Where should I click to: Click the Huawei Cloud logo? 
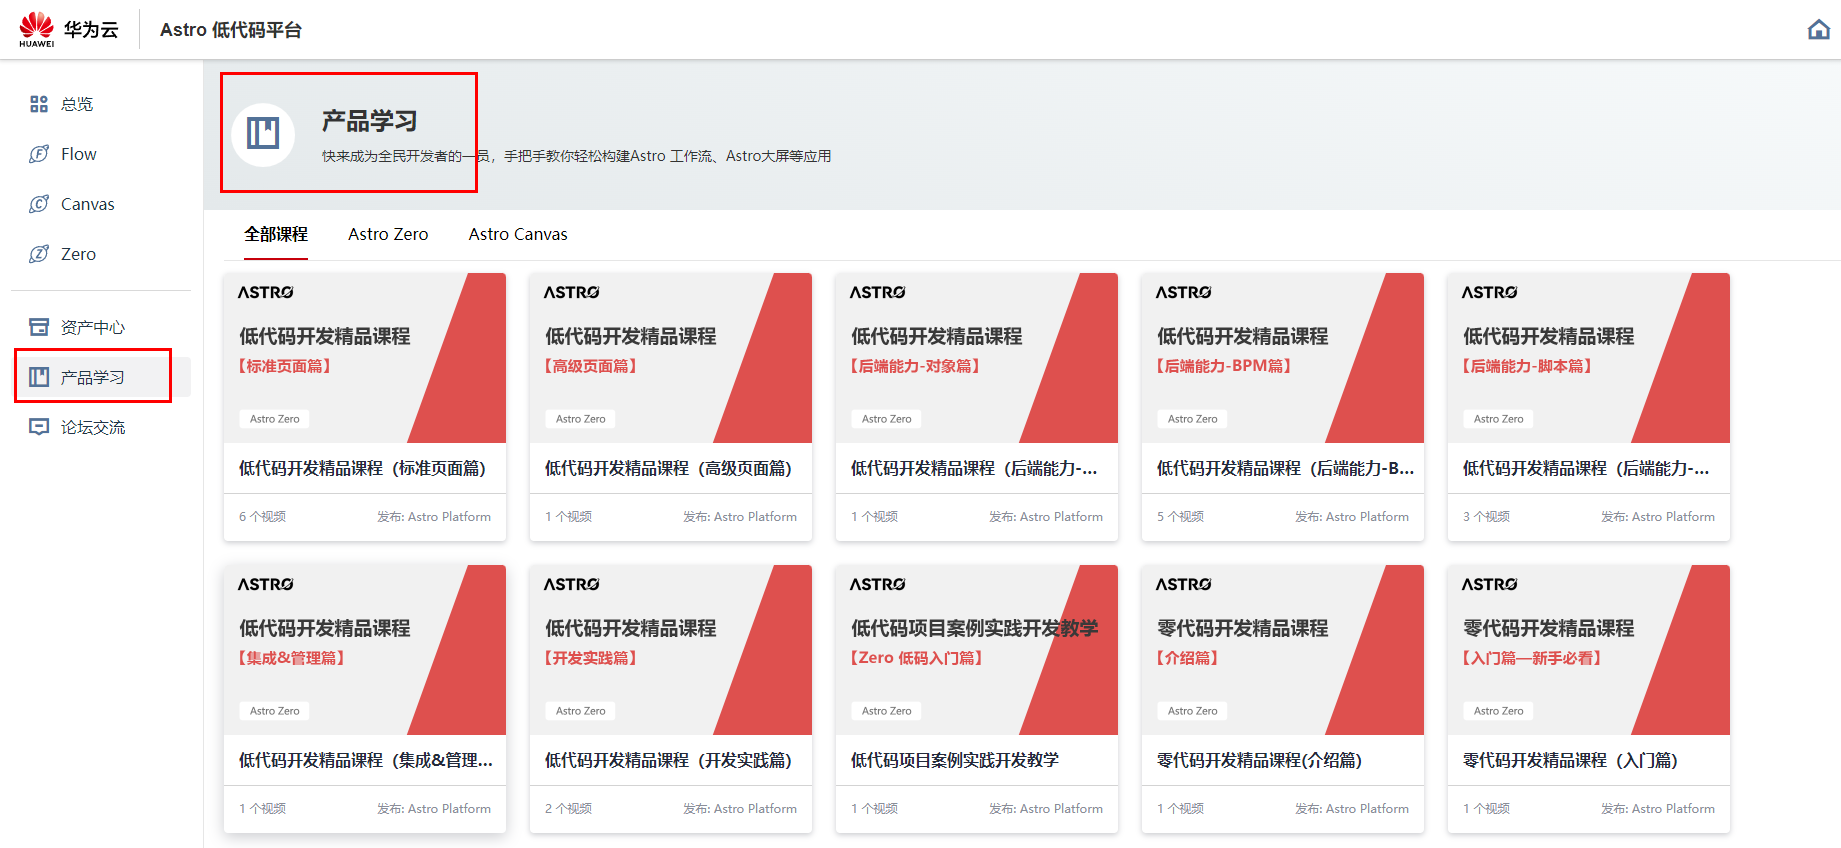coord(68,29)
